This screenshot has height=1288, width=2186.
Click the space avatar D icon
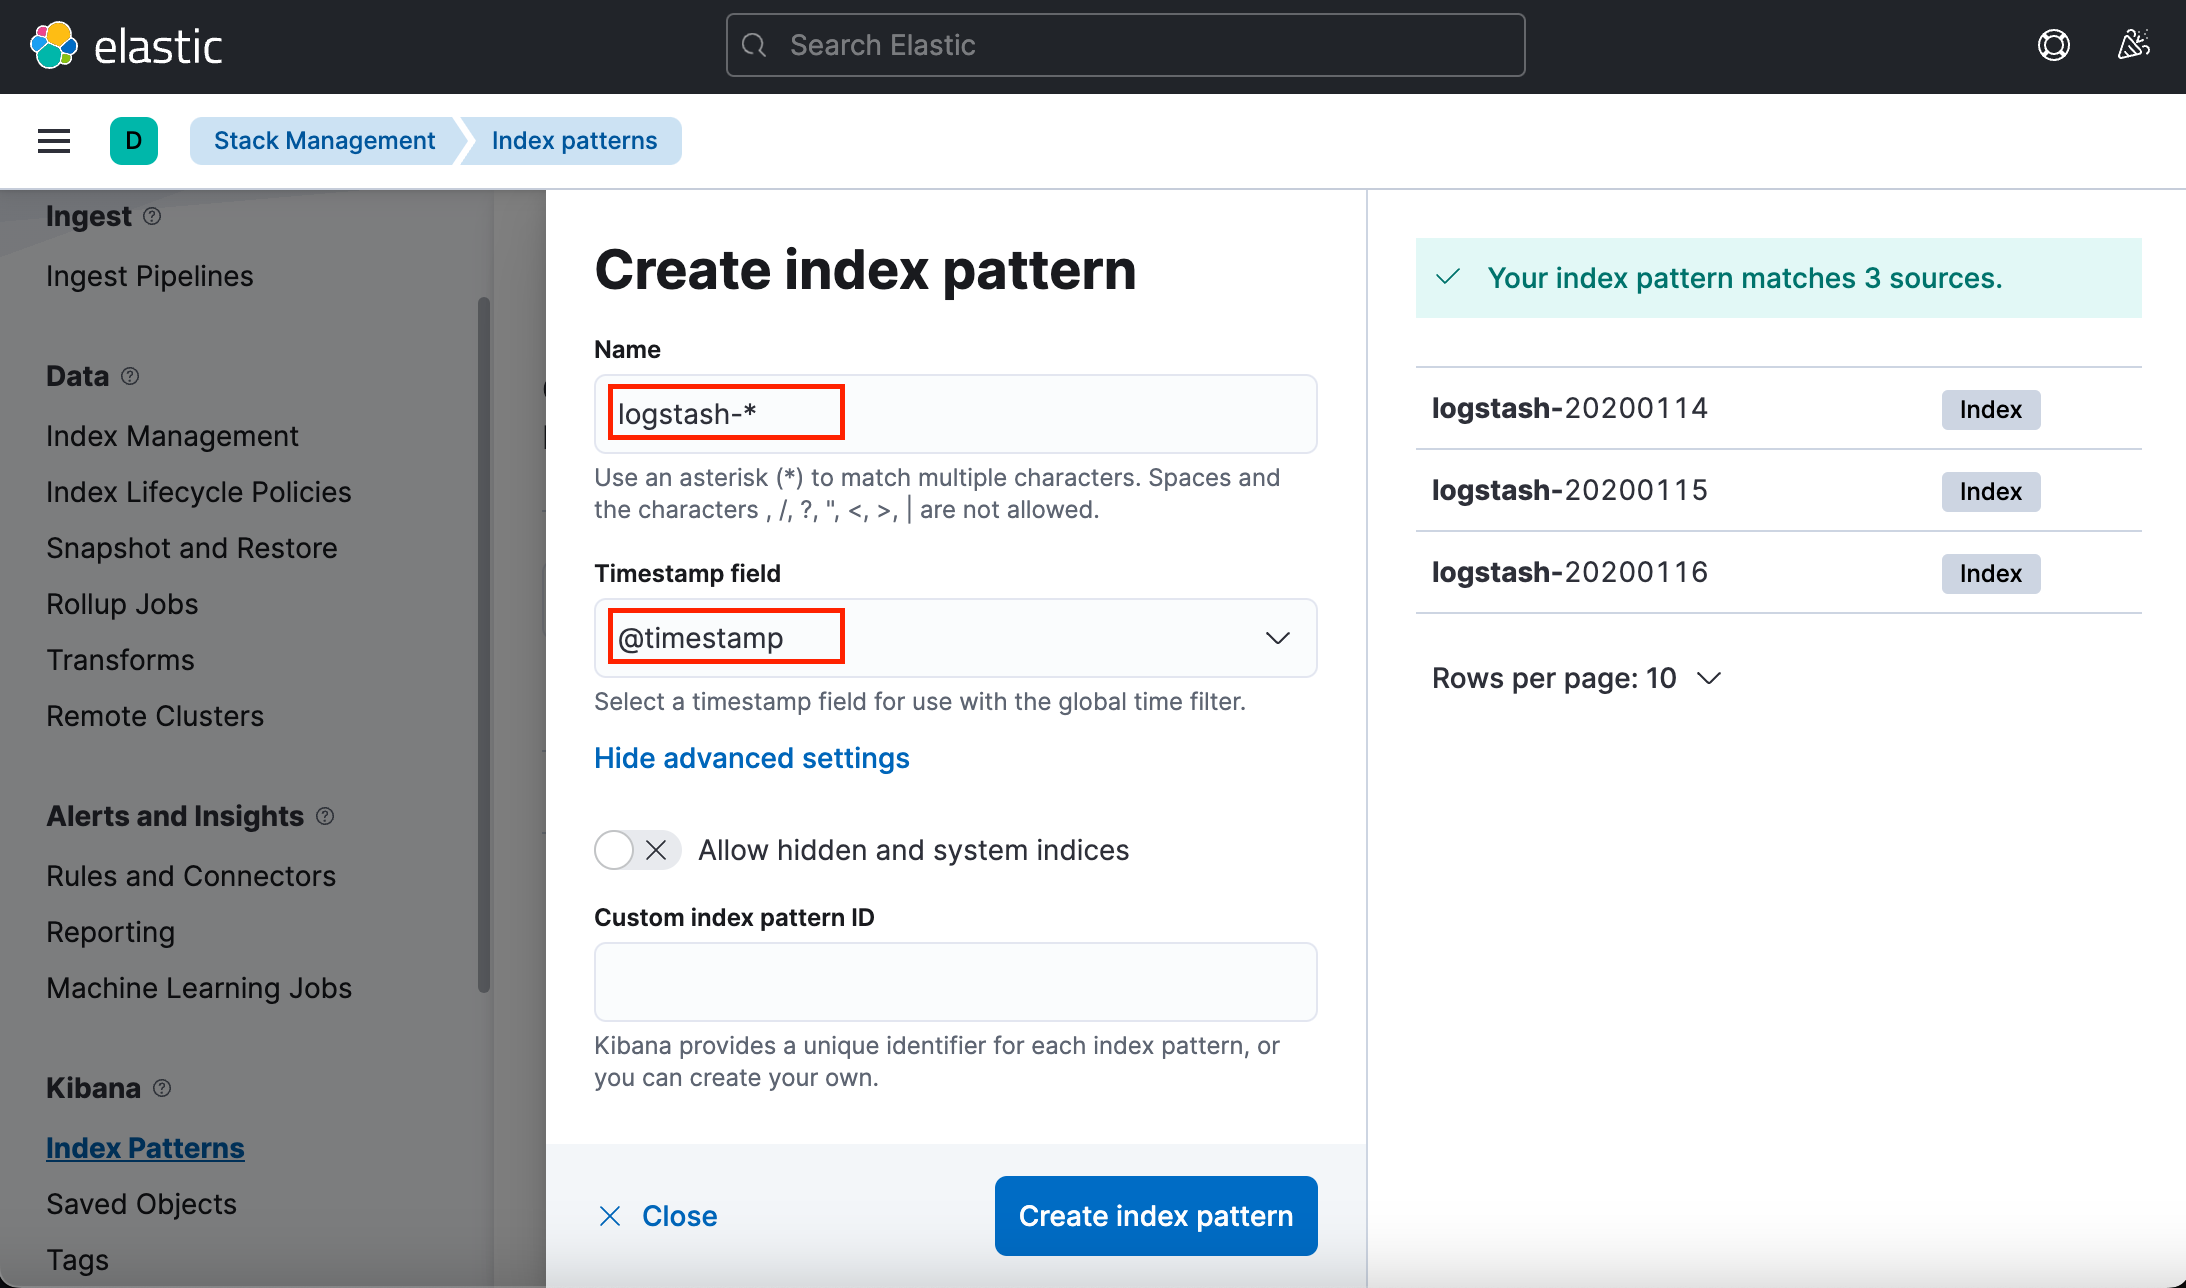coord(134,141)
